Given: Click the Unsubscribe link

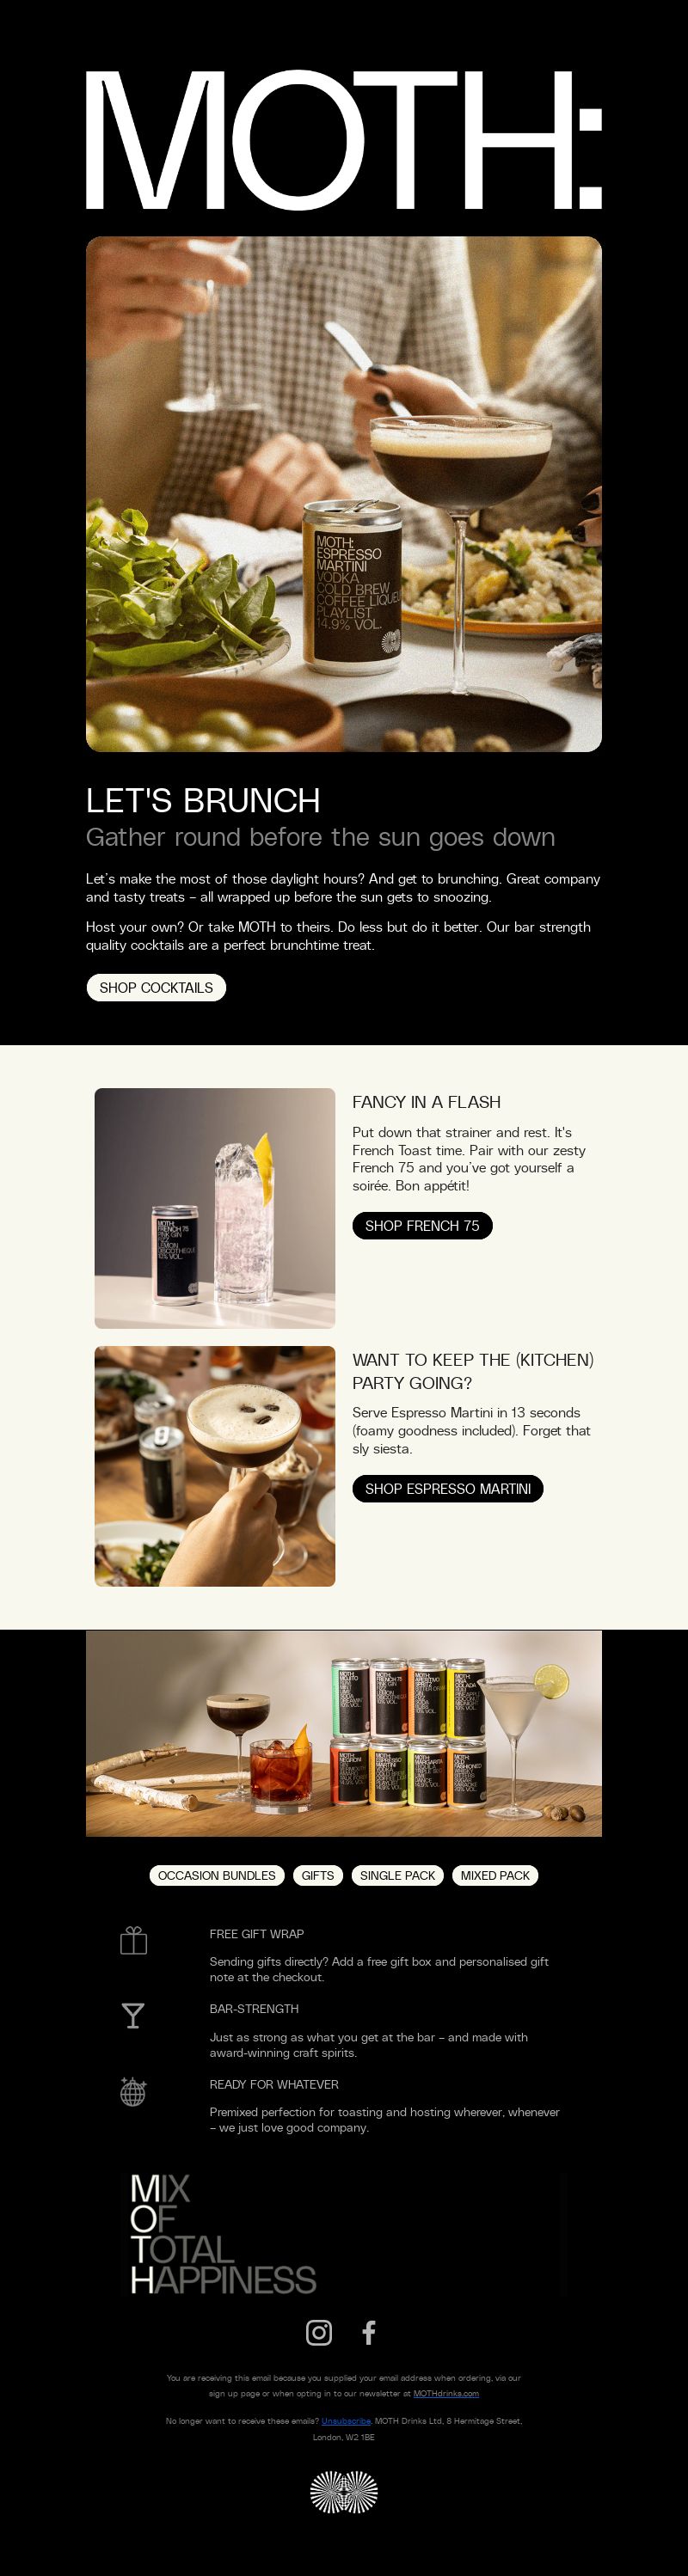Looking at the screenshot, I should point(346,2421).
